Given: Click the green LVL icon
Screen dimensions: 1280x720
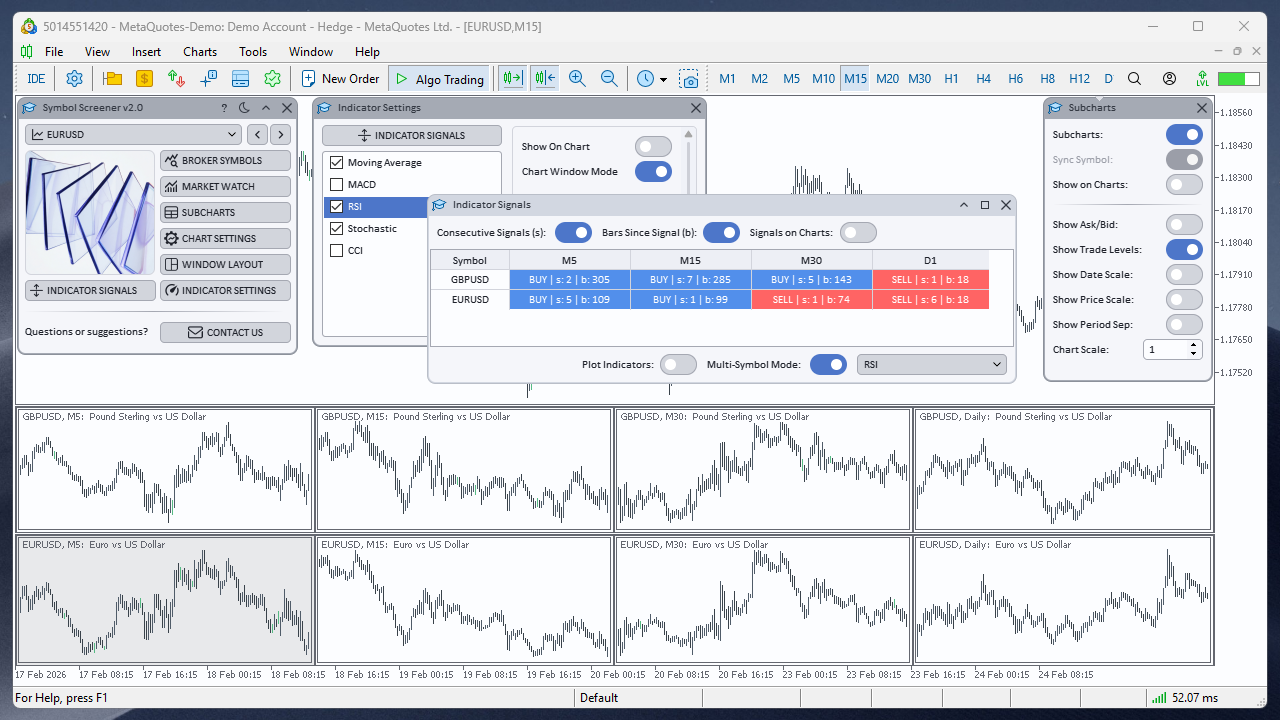Looking at the screenshot, I should (x=1202, y=78).
